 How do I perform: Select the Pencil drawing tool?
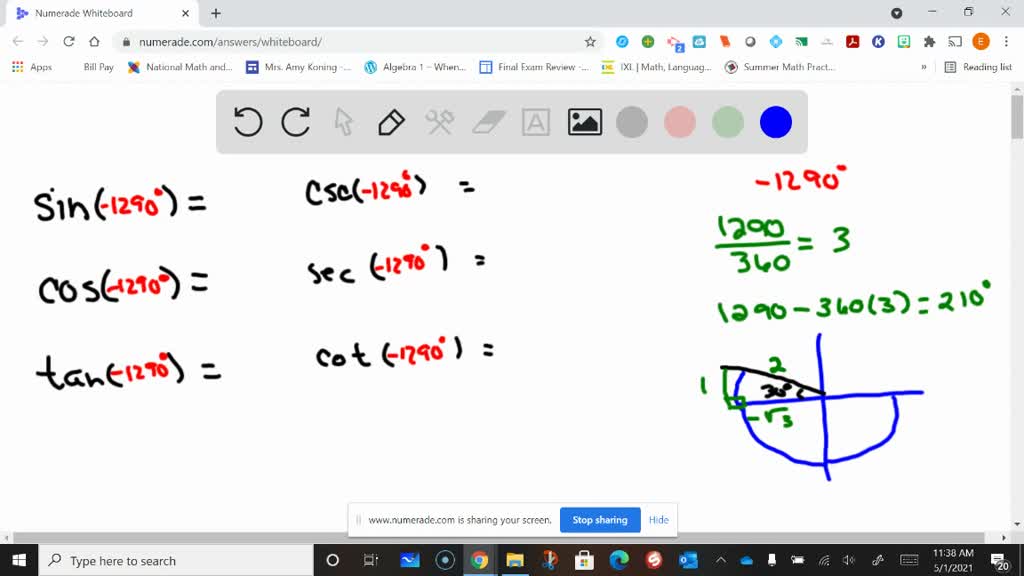coord(389,122)
